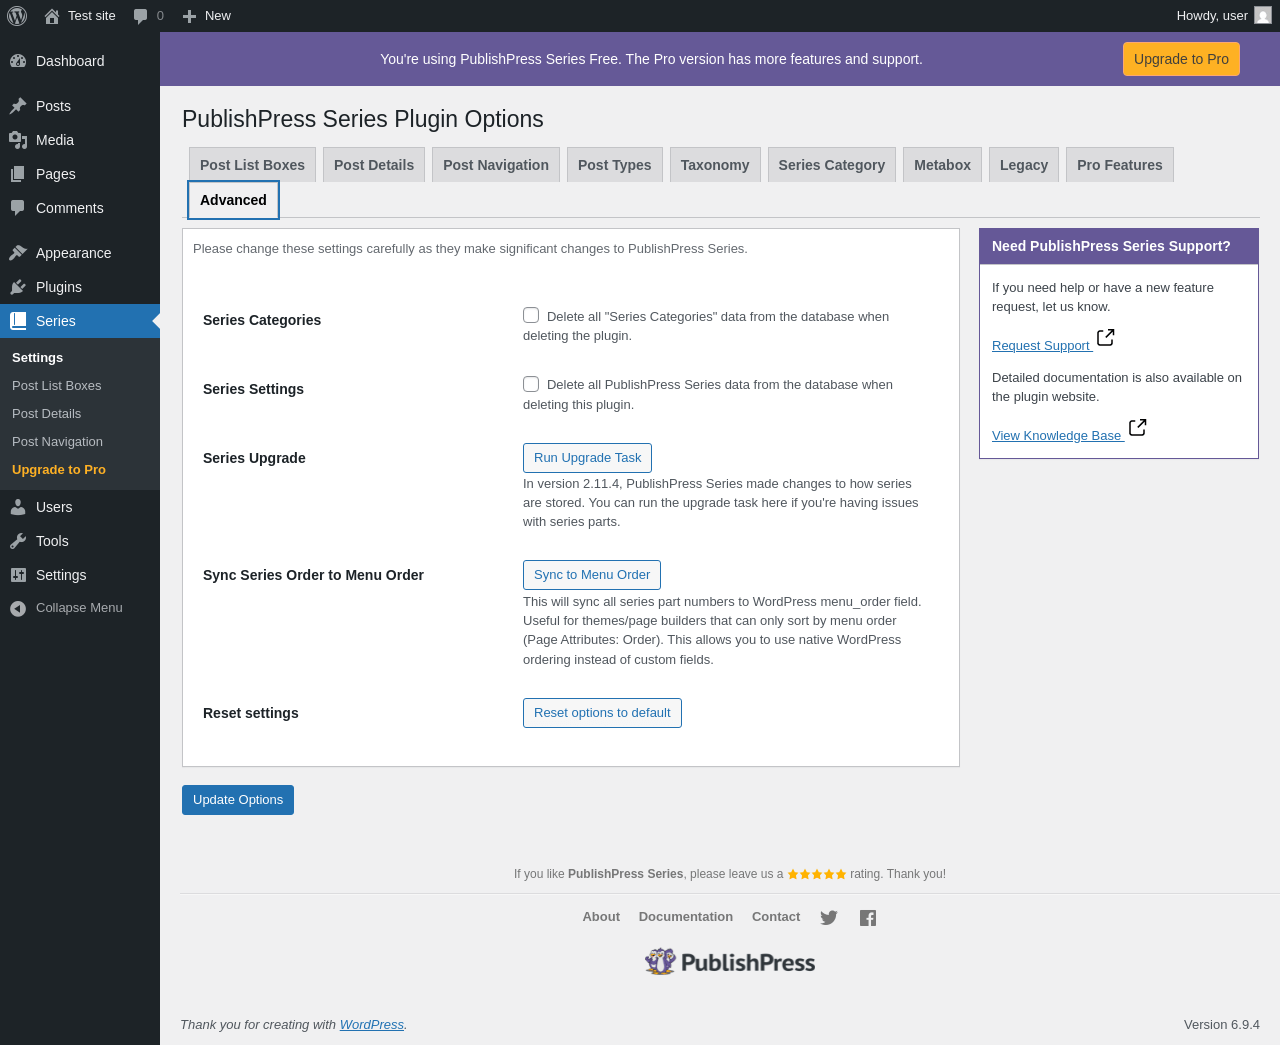Open the comments bubble icon in admin bar
Viewport: 1280px width, 1045px height.
141,16
